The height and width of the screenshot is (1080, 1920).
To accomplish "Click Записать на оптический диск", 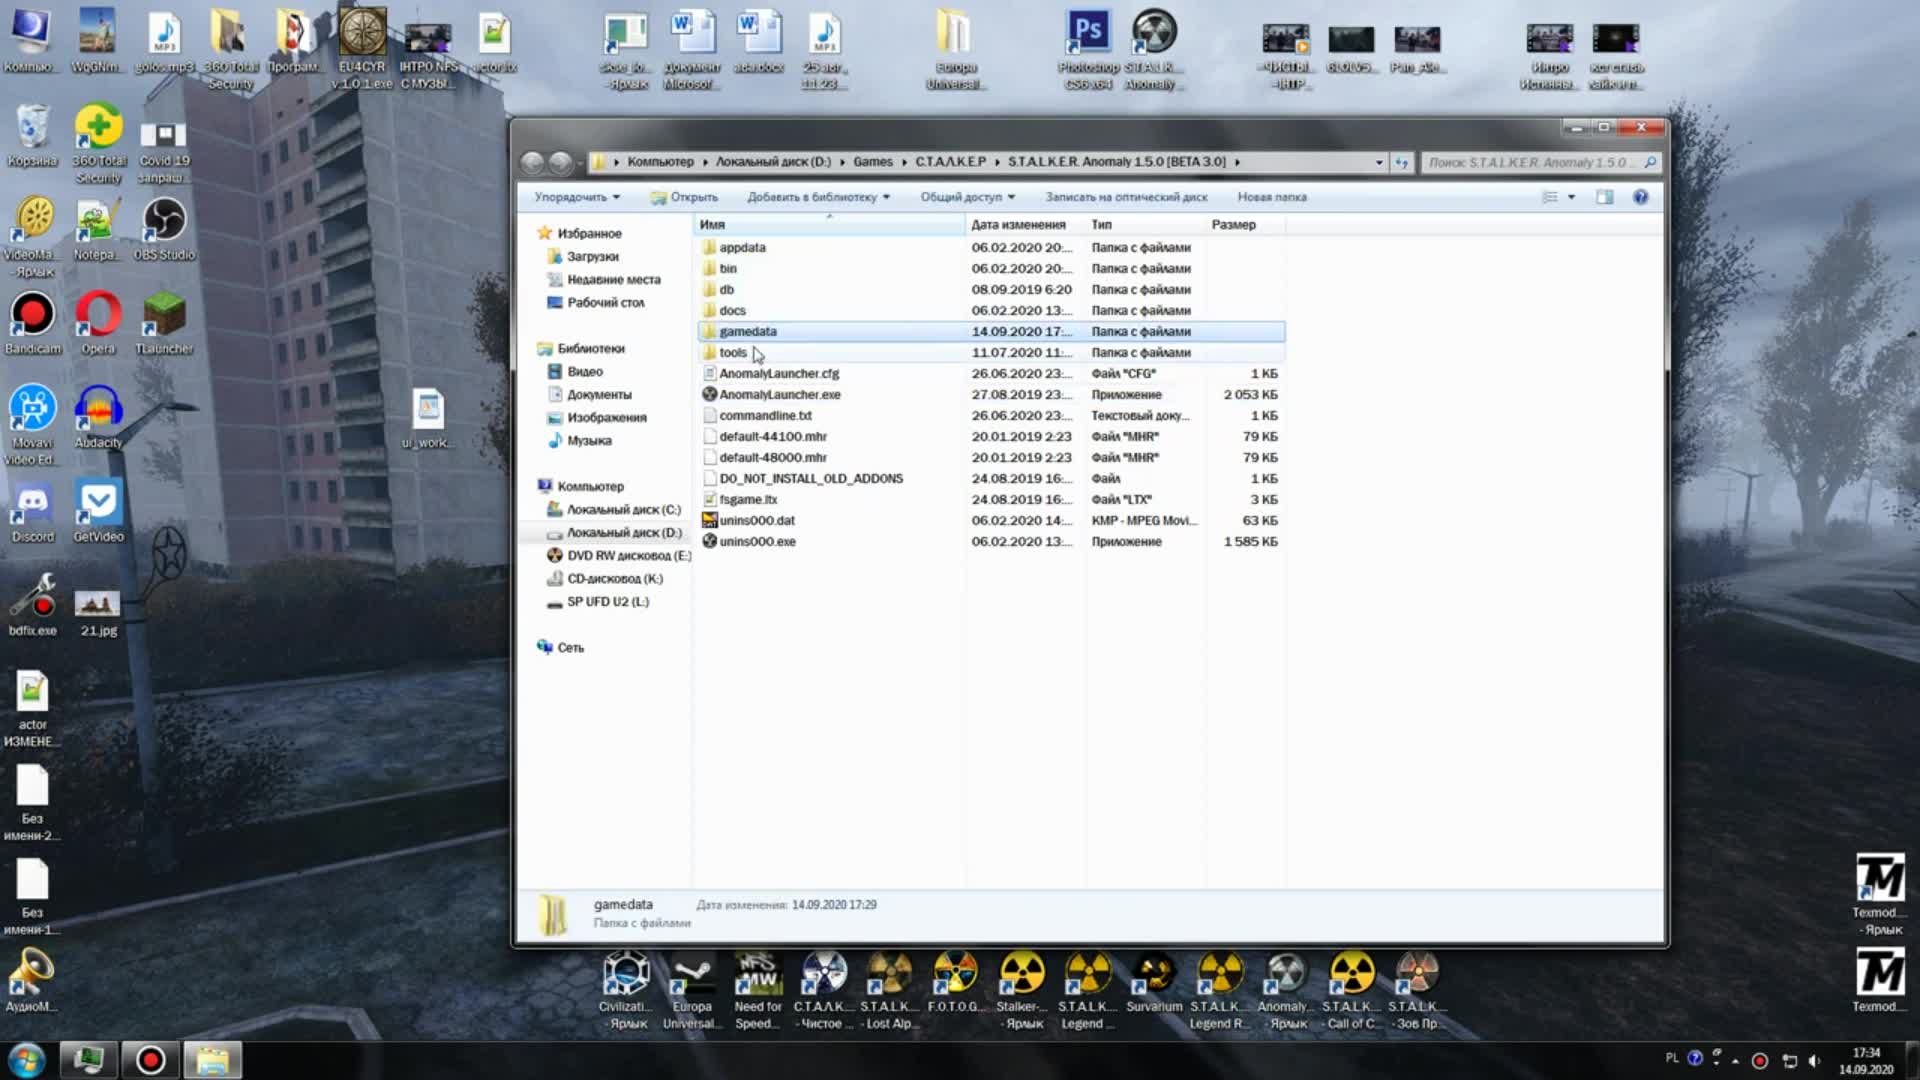I will (x=1126, y=197).
